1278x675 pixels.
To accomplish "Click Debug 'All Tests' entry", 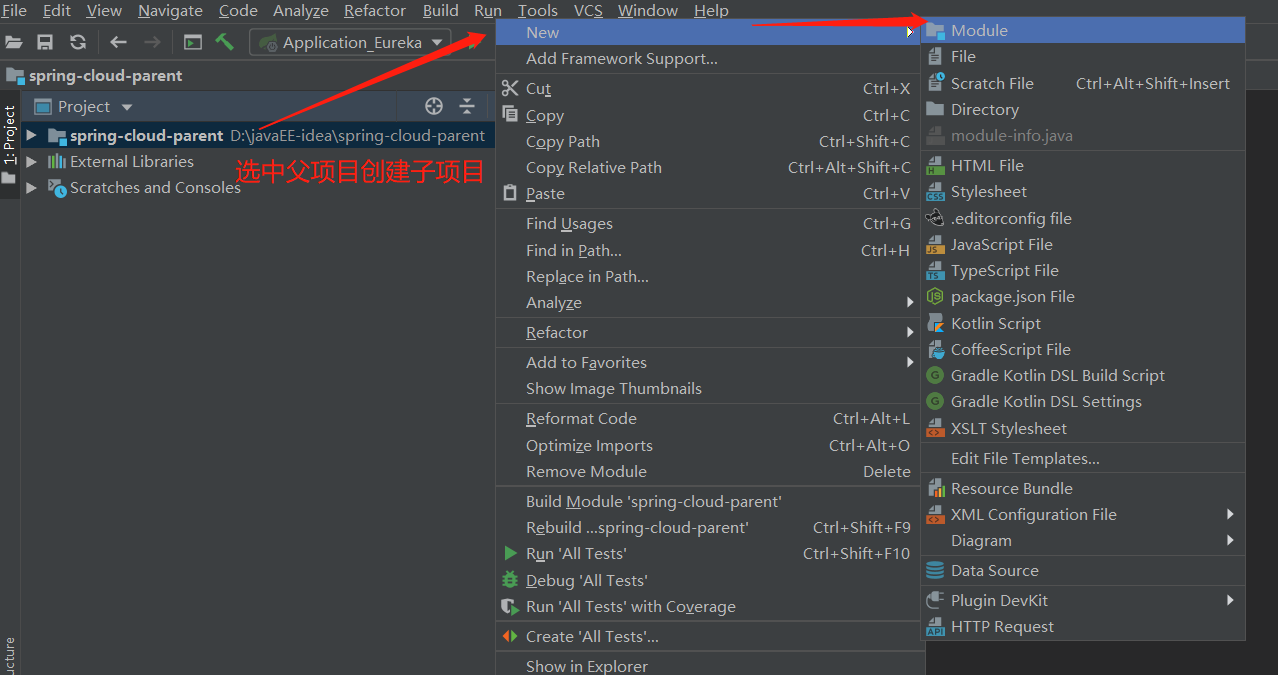I will pyautogui.click(x=708, y=581).
